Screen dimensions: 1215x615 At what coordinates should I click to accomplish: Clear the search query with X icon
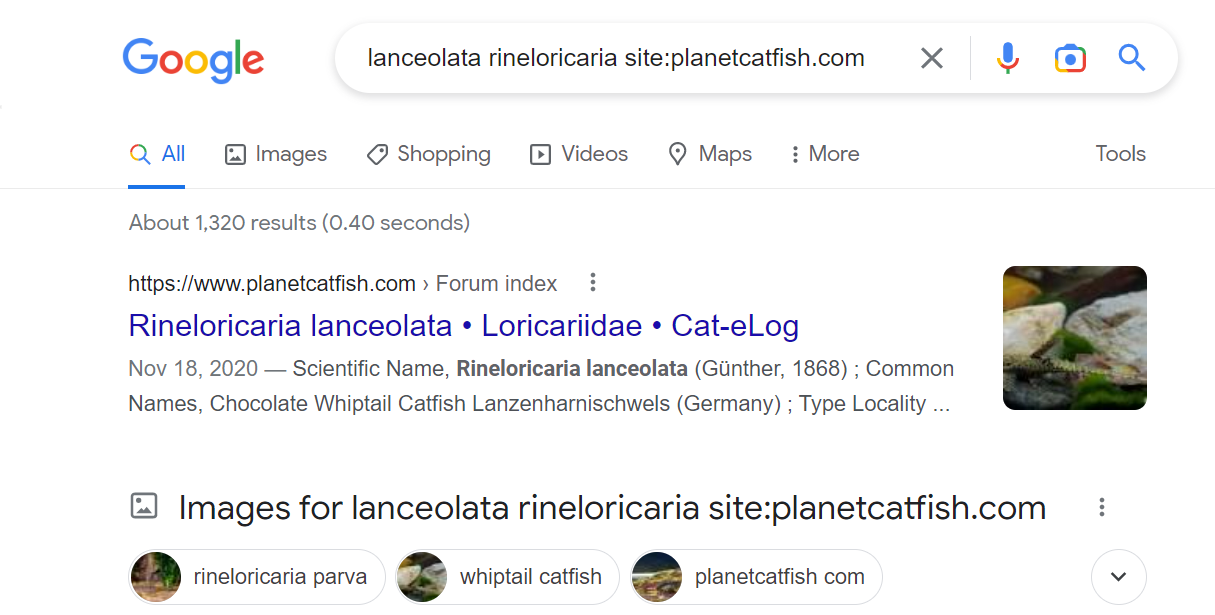tap(931, 58)
